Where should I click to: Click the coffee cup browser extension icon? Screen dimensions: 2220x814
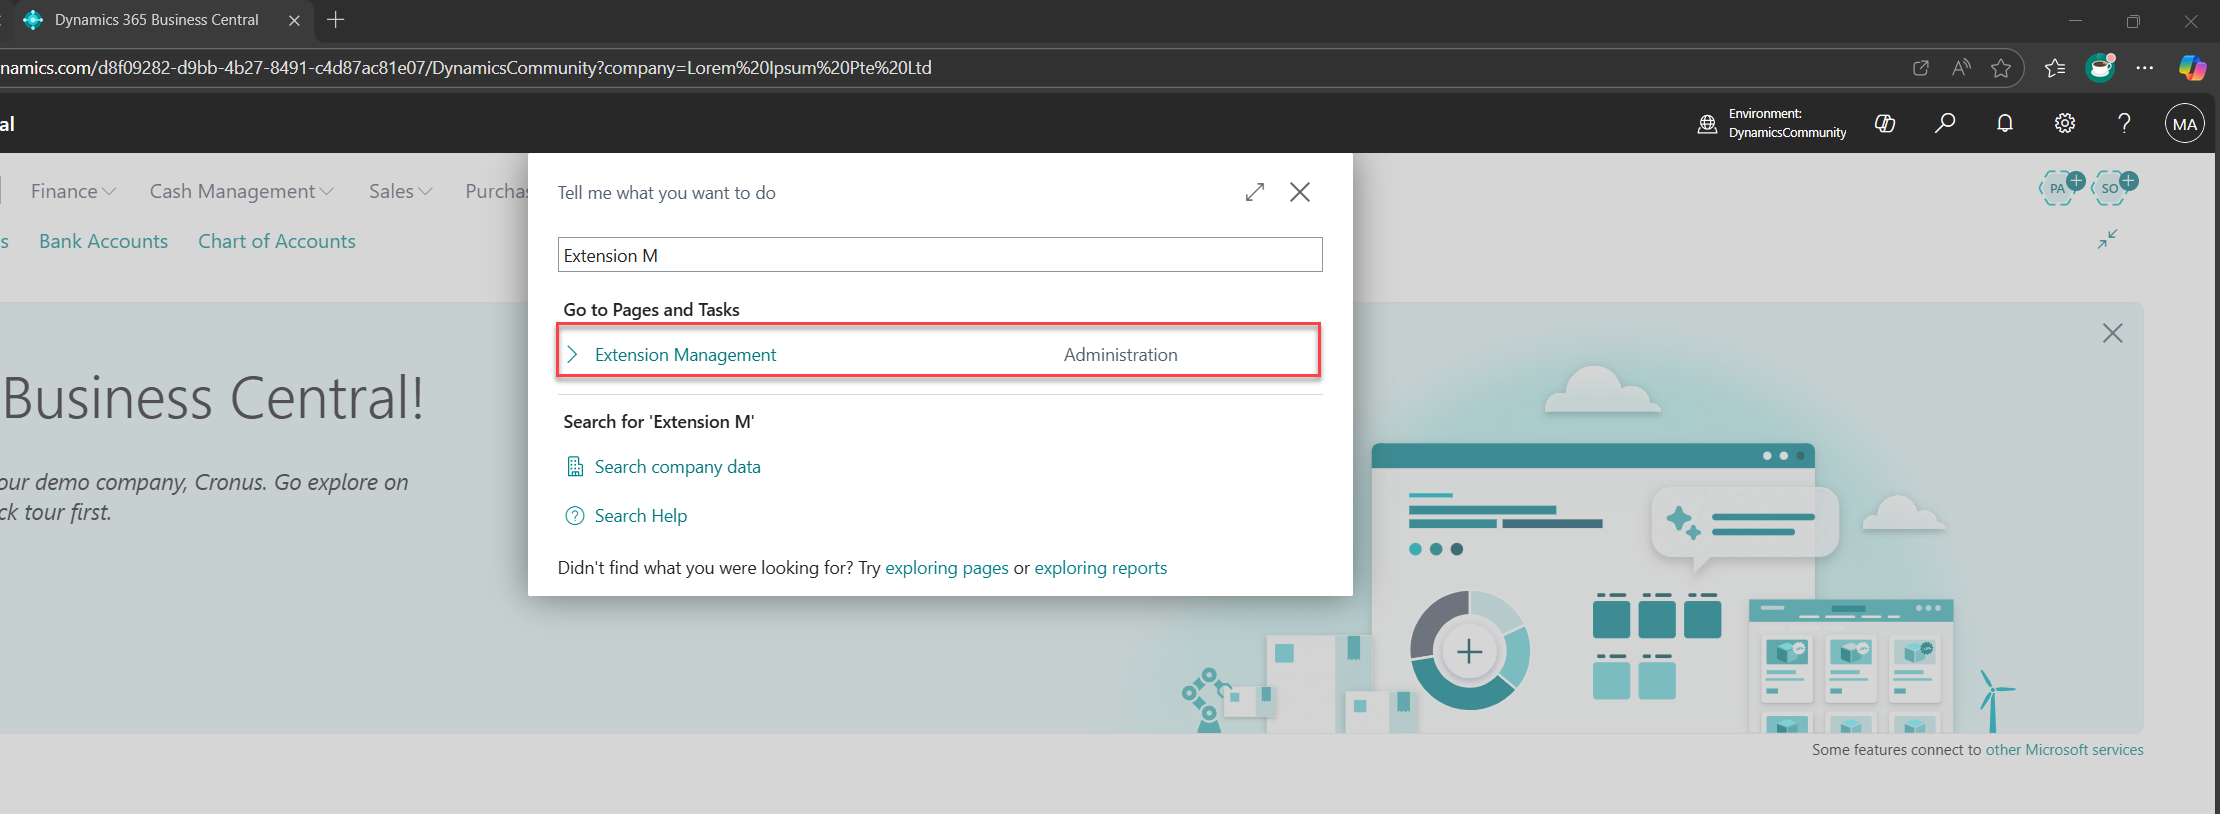(x=2100, y=67)
